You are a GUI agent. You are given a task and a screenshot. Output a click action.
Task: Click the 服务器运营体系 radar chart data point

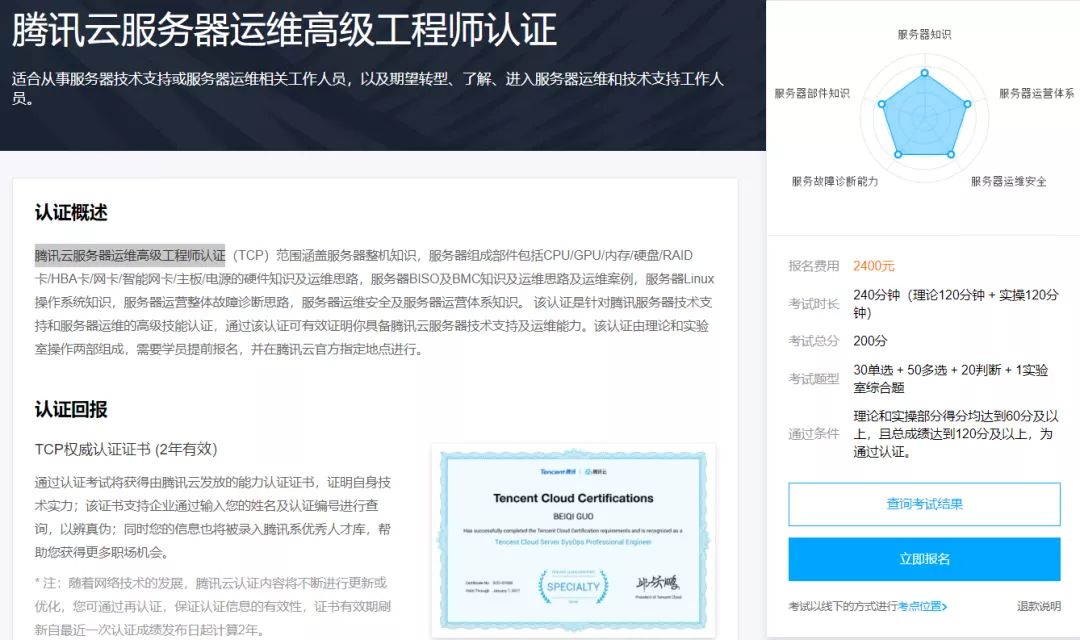[967, 104]
